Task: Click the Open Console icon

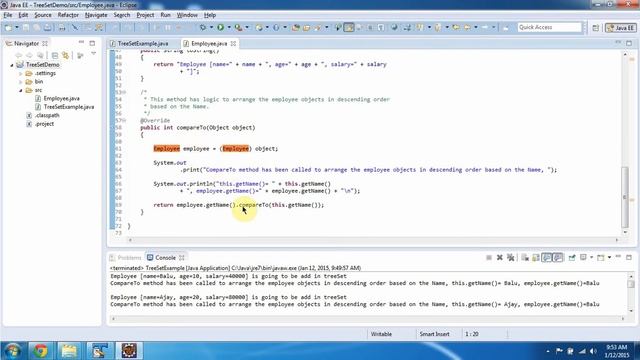Action: tap(600, 258)
